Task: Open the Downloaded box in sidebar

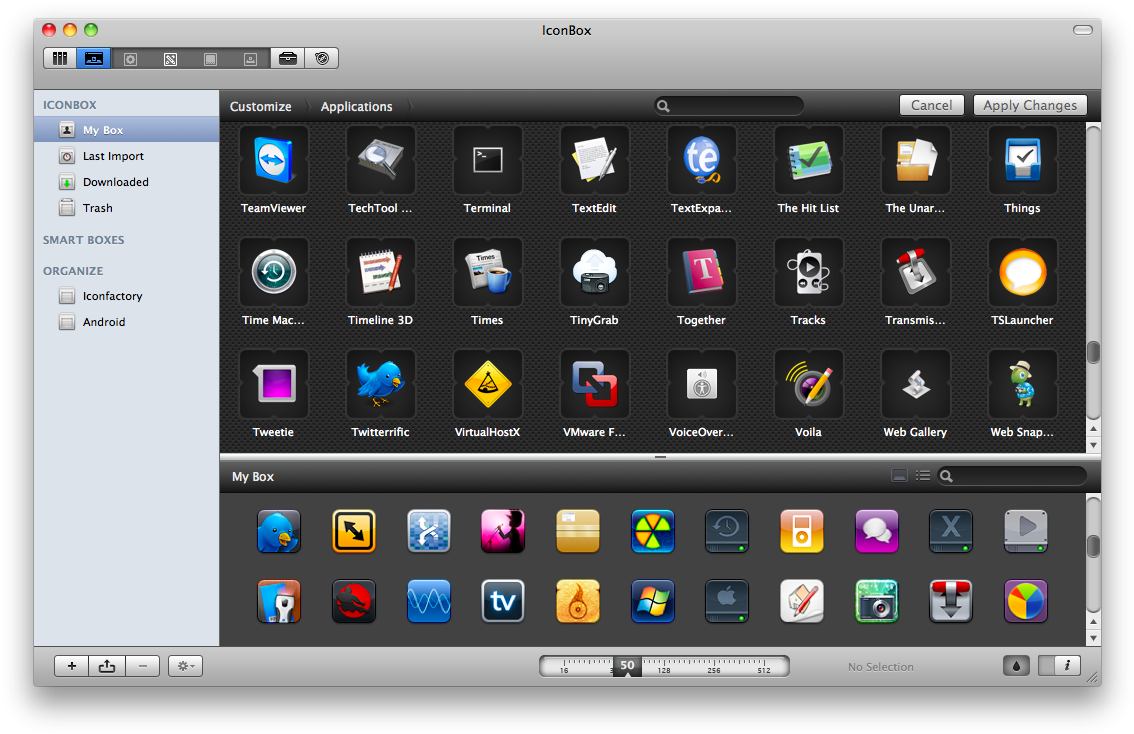Action: [127, 182]
